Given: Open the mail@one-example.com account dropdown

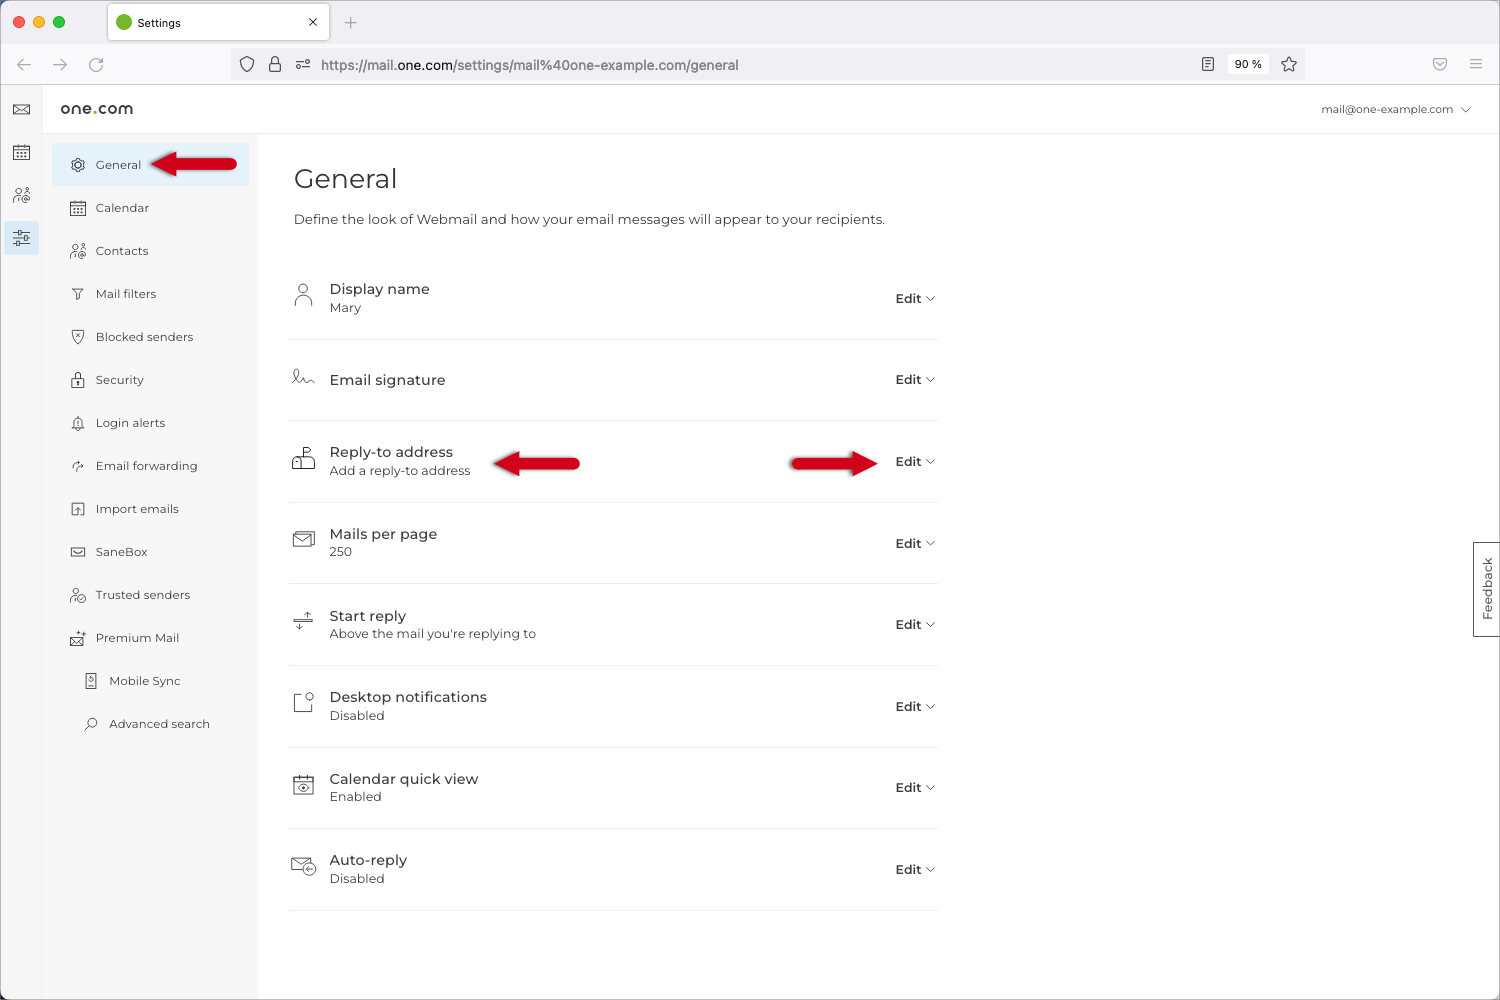Looking at the screenshot, I should click(1395, 110).
